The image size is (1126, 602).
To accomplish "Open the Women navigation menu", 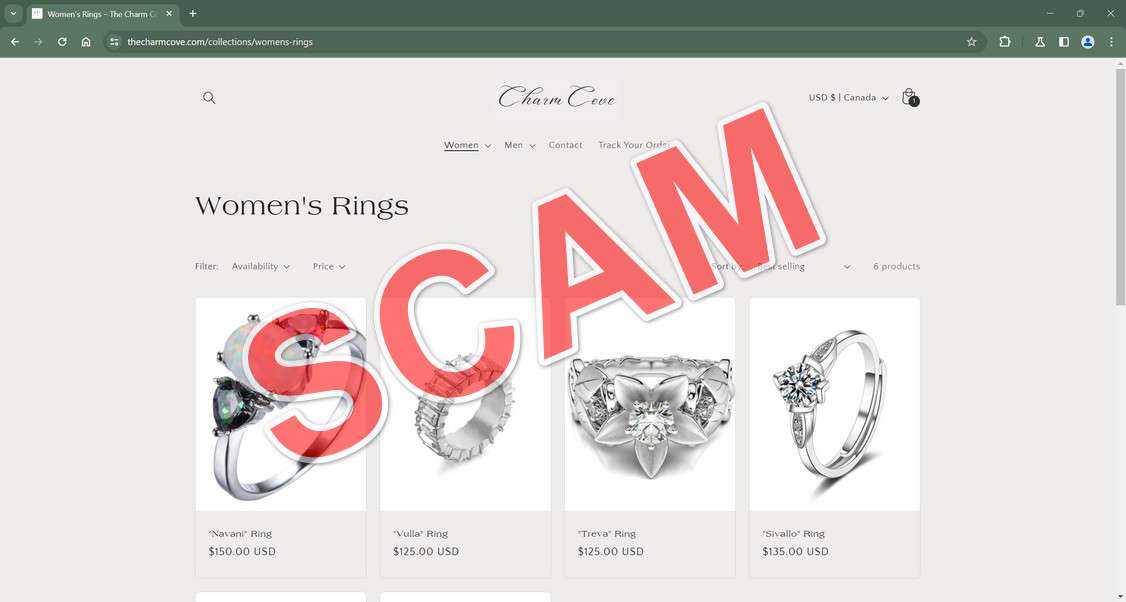I will pos(467,145).
